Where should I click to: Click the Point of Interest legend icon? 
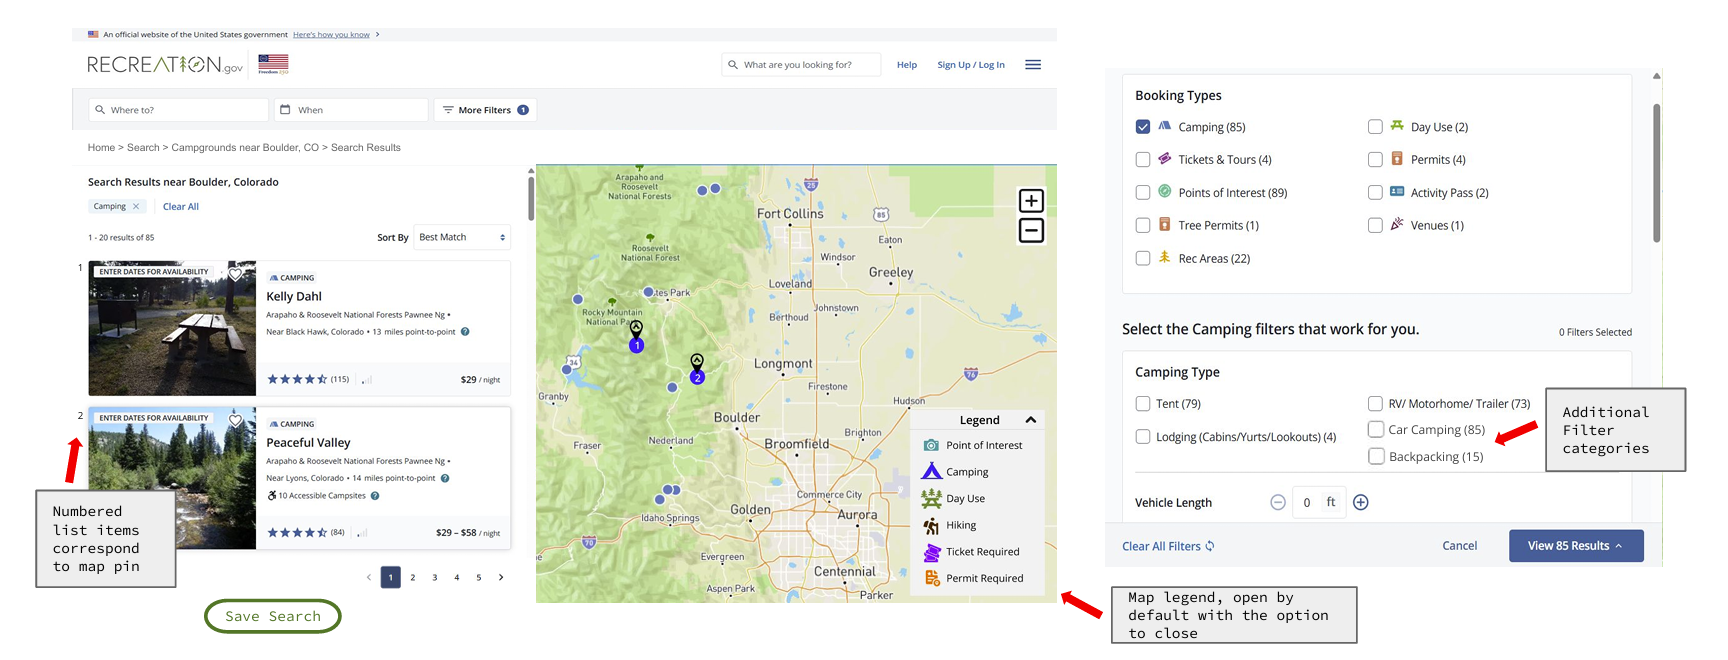(x=931, y=445)
